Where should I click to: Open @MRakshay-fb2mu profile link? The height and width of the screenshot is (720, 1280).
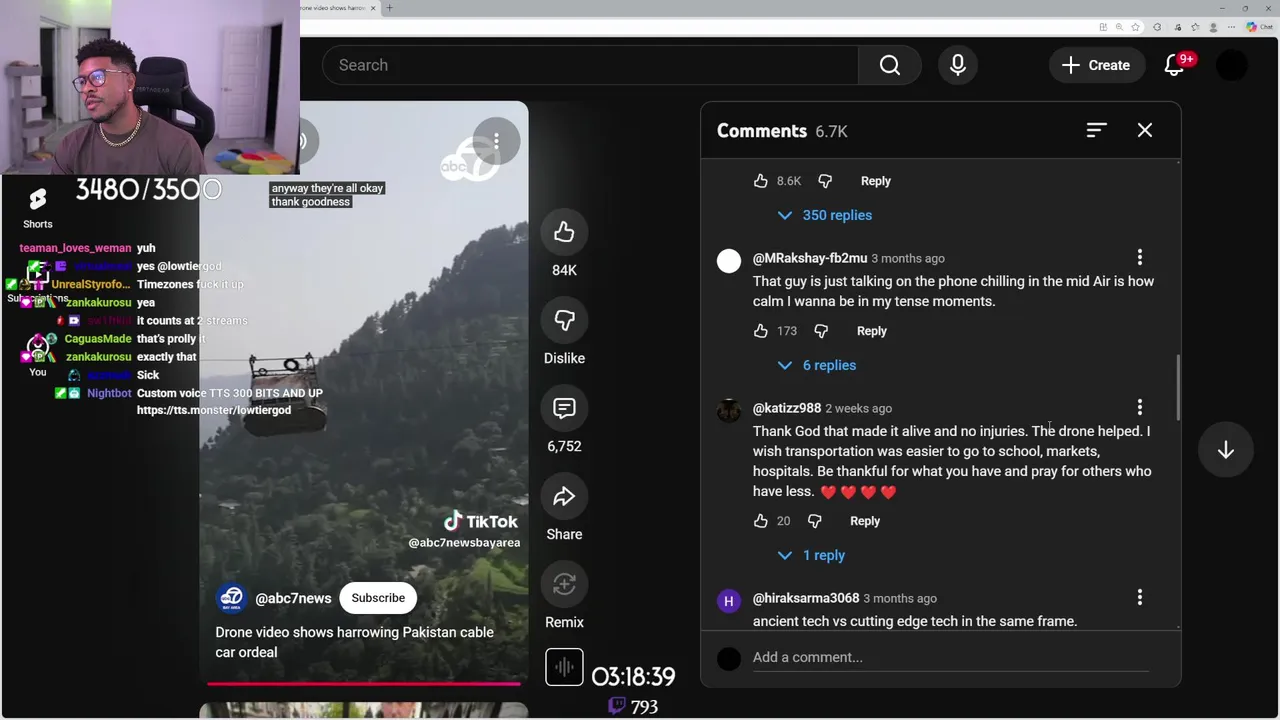point(810,258)
